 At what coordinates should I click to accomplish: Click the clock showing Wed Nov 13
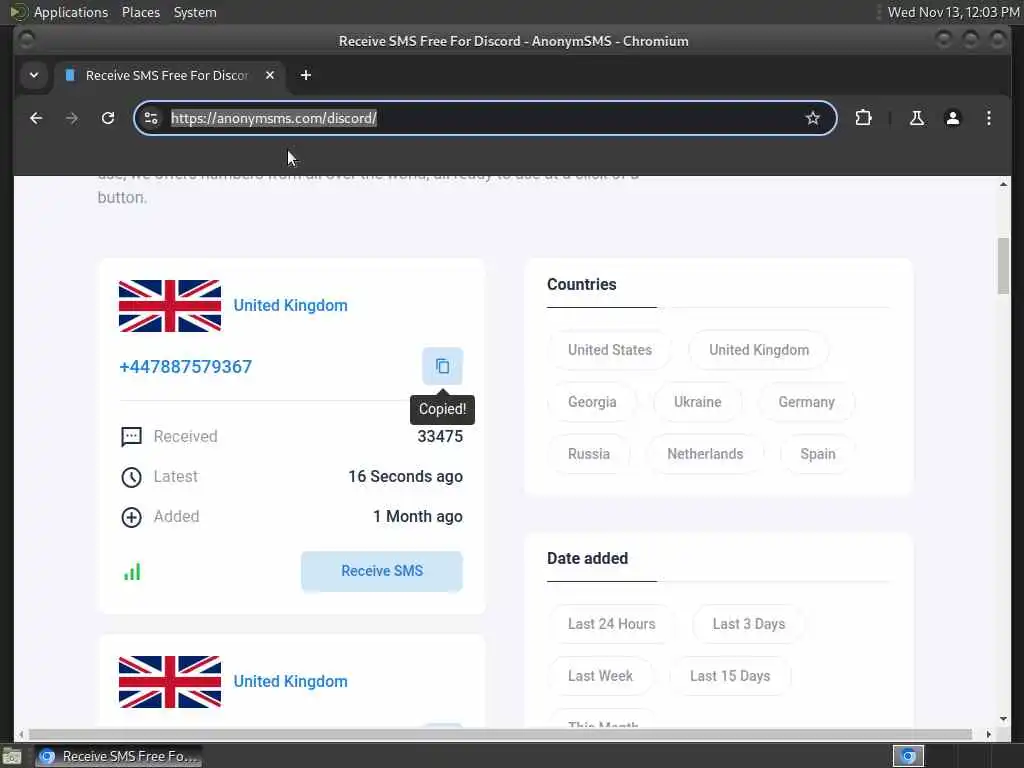point(953,12)
